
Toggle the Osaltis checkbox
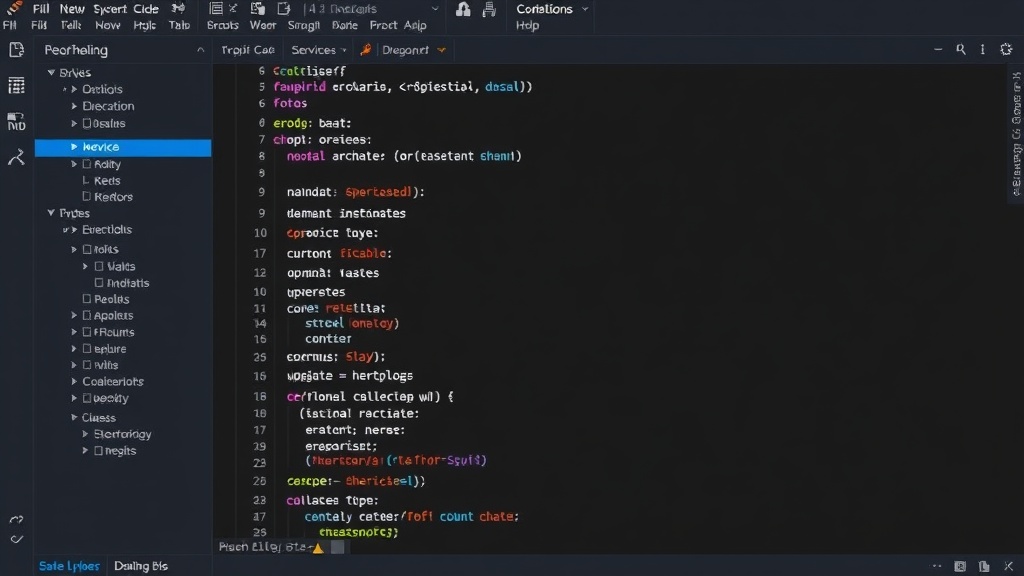pos(87,123)
